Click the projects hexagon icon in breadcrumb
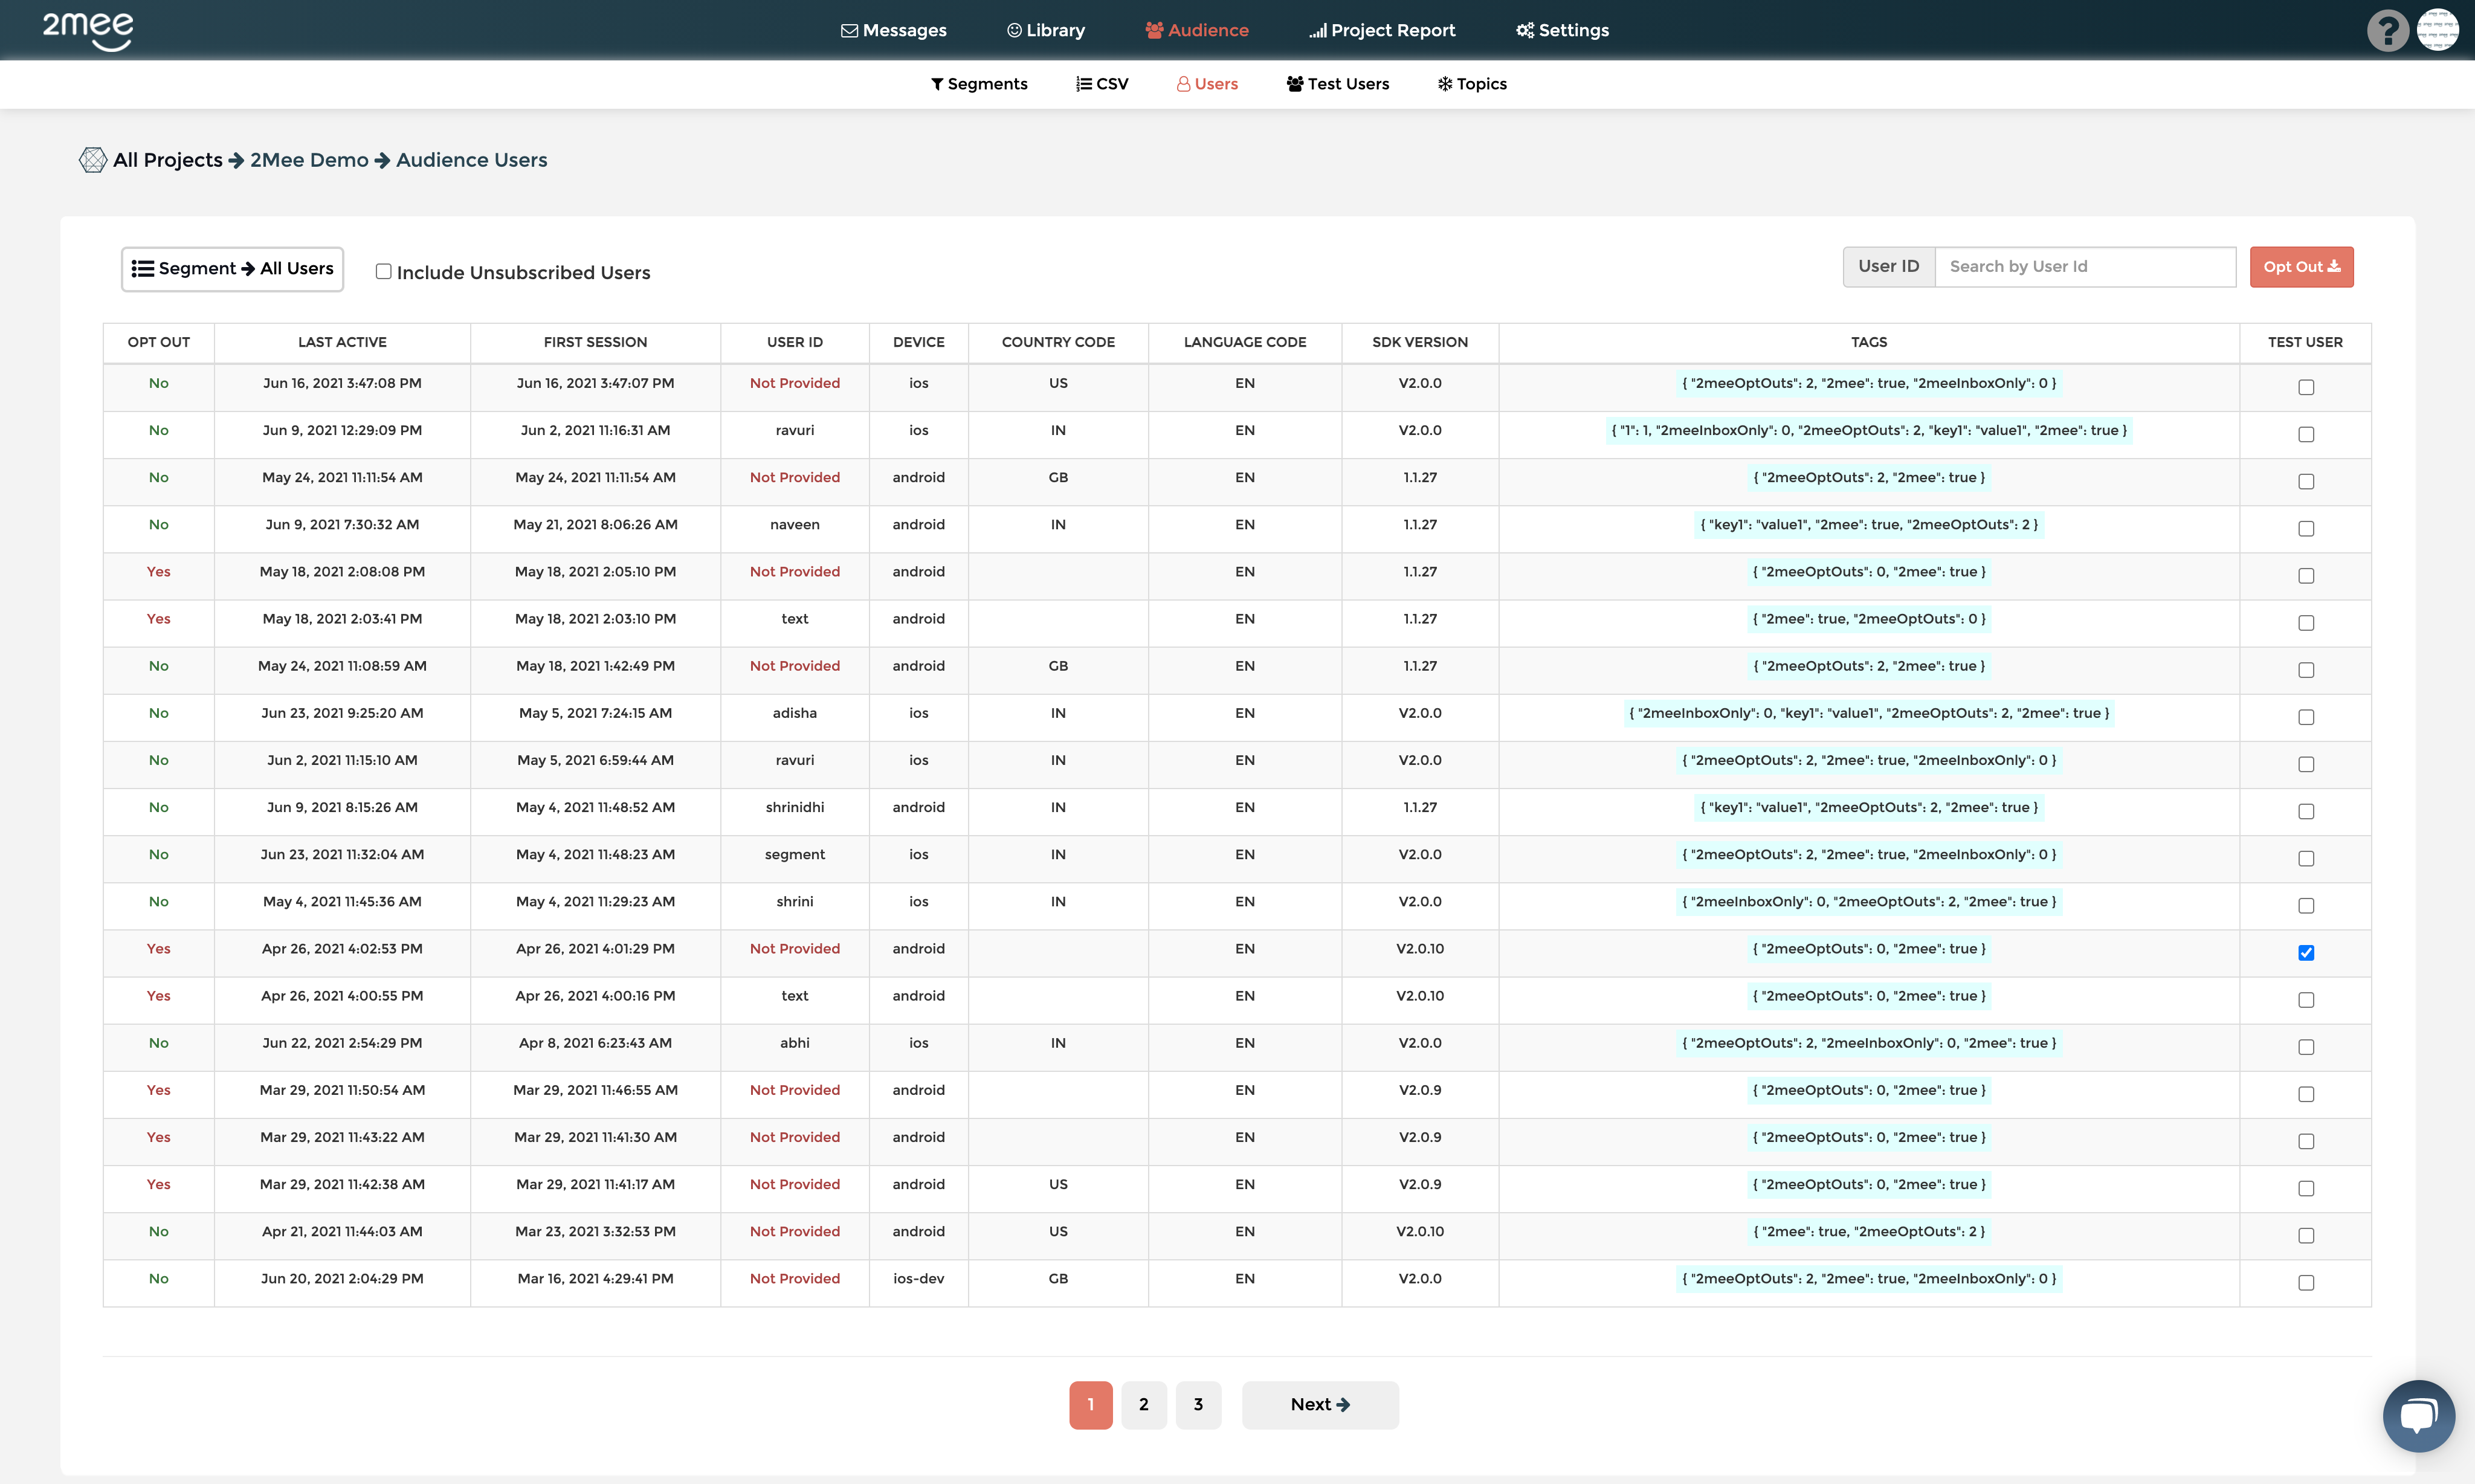This screenshot has width=2475, height=1484. click(x=93, y=160)
